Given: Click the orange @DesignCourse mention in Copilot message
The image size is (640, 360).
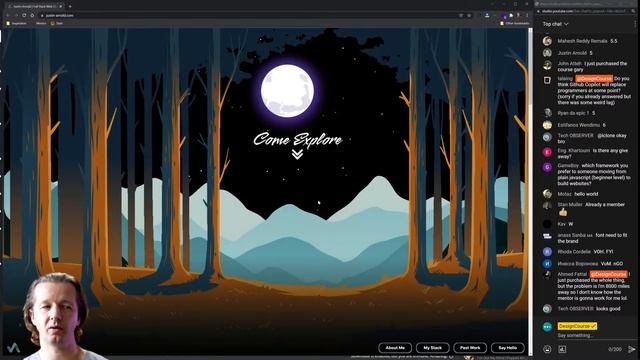Looking at the screenshot, I should point(594,78).
